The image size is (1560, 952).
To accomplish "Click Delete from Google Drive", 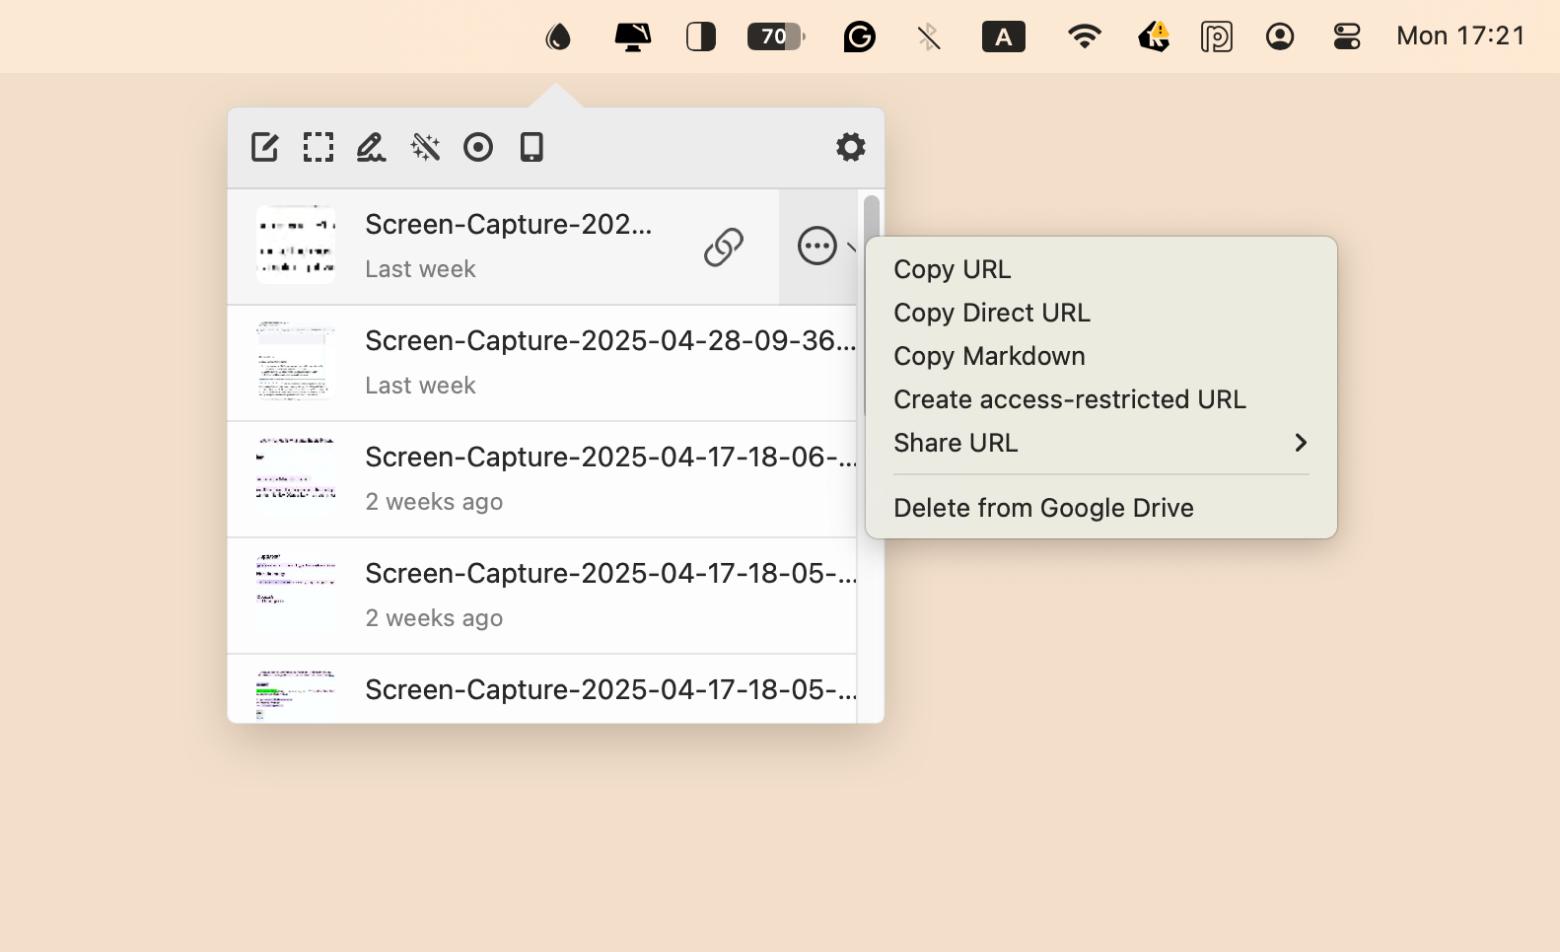I will [1043, 508].
